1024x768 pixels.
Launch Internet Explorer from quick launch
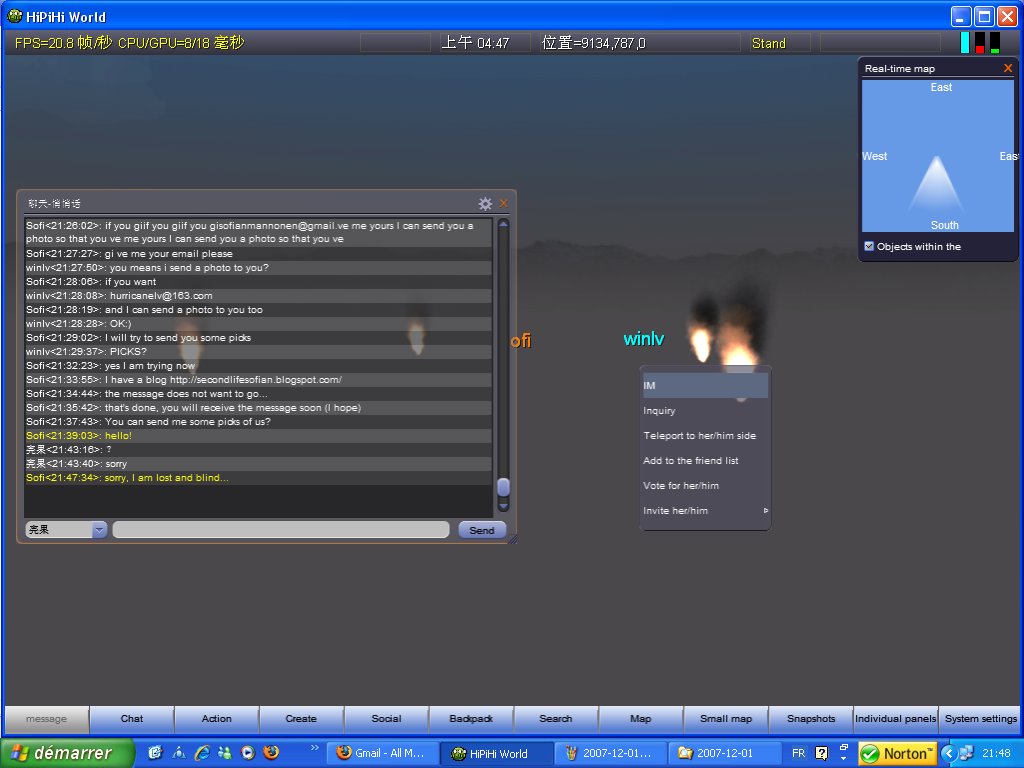coord(202,753)
